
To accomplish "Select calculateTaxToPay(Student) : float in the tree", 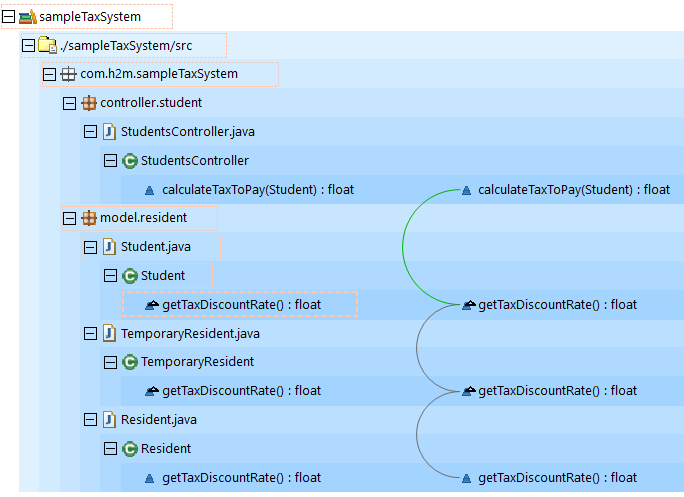I will pyautogui.click(x=258, y=190).
